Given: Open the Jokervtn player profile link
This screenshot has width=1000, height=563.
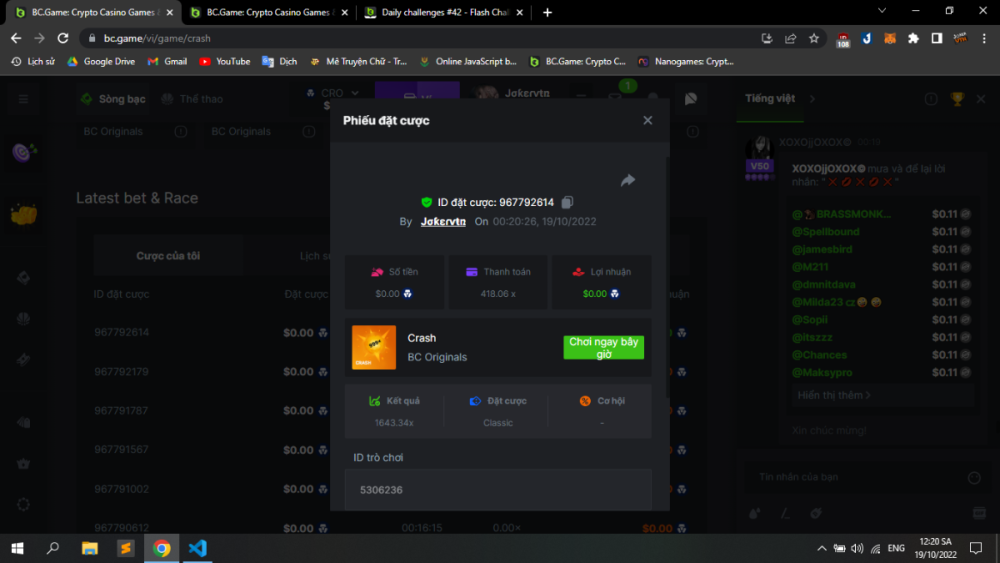Looking at the screenshot, I should (443, 222).
